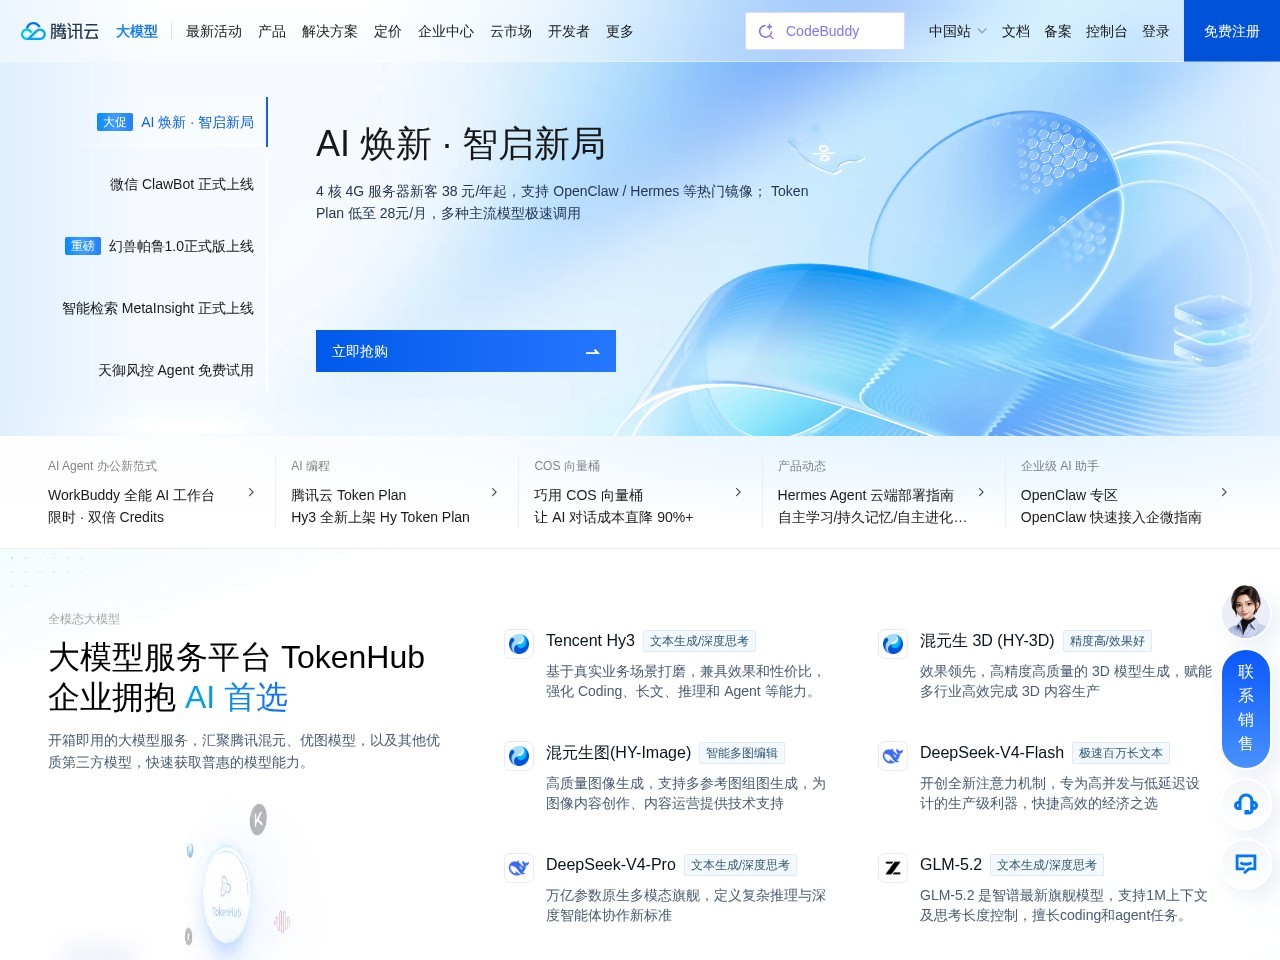Open the 开发者 menu
The width and height of the screenshot is (1280, 960).
569,31
